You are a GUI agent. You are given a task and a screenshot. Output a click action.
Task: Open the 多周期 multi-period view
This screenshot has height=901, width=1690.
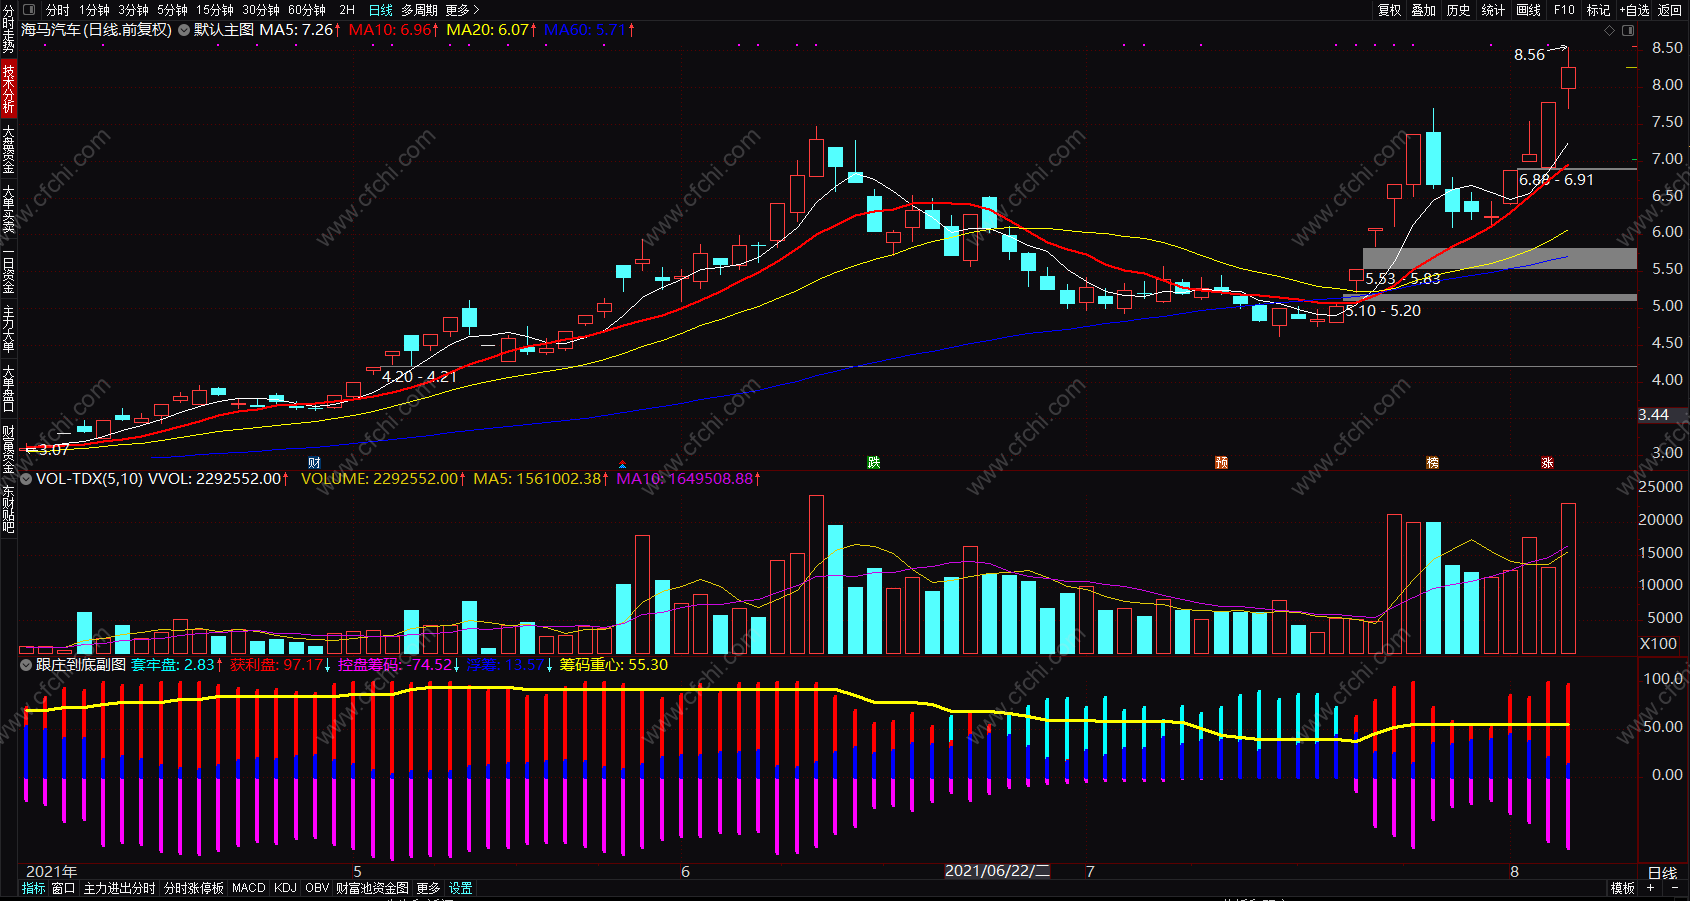420,10
